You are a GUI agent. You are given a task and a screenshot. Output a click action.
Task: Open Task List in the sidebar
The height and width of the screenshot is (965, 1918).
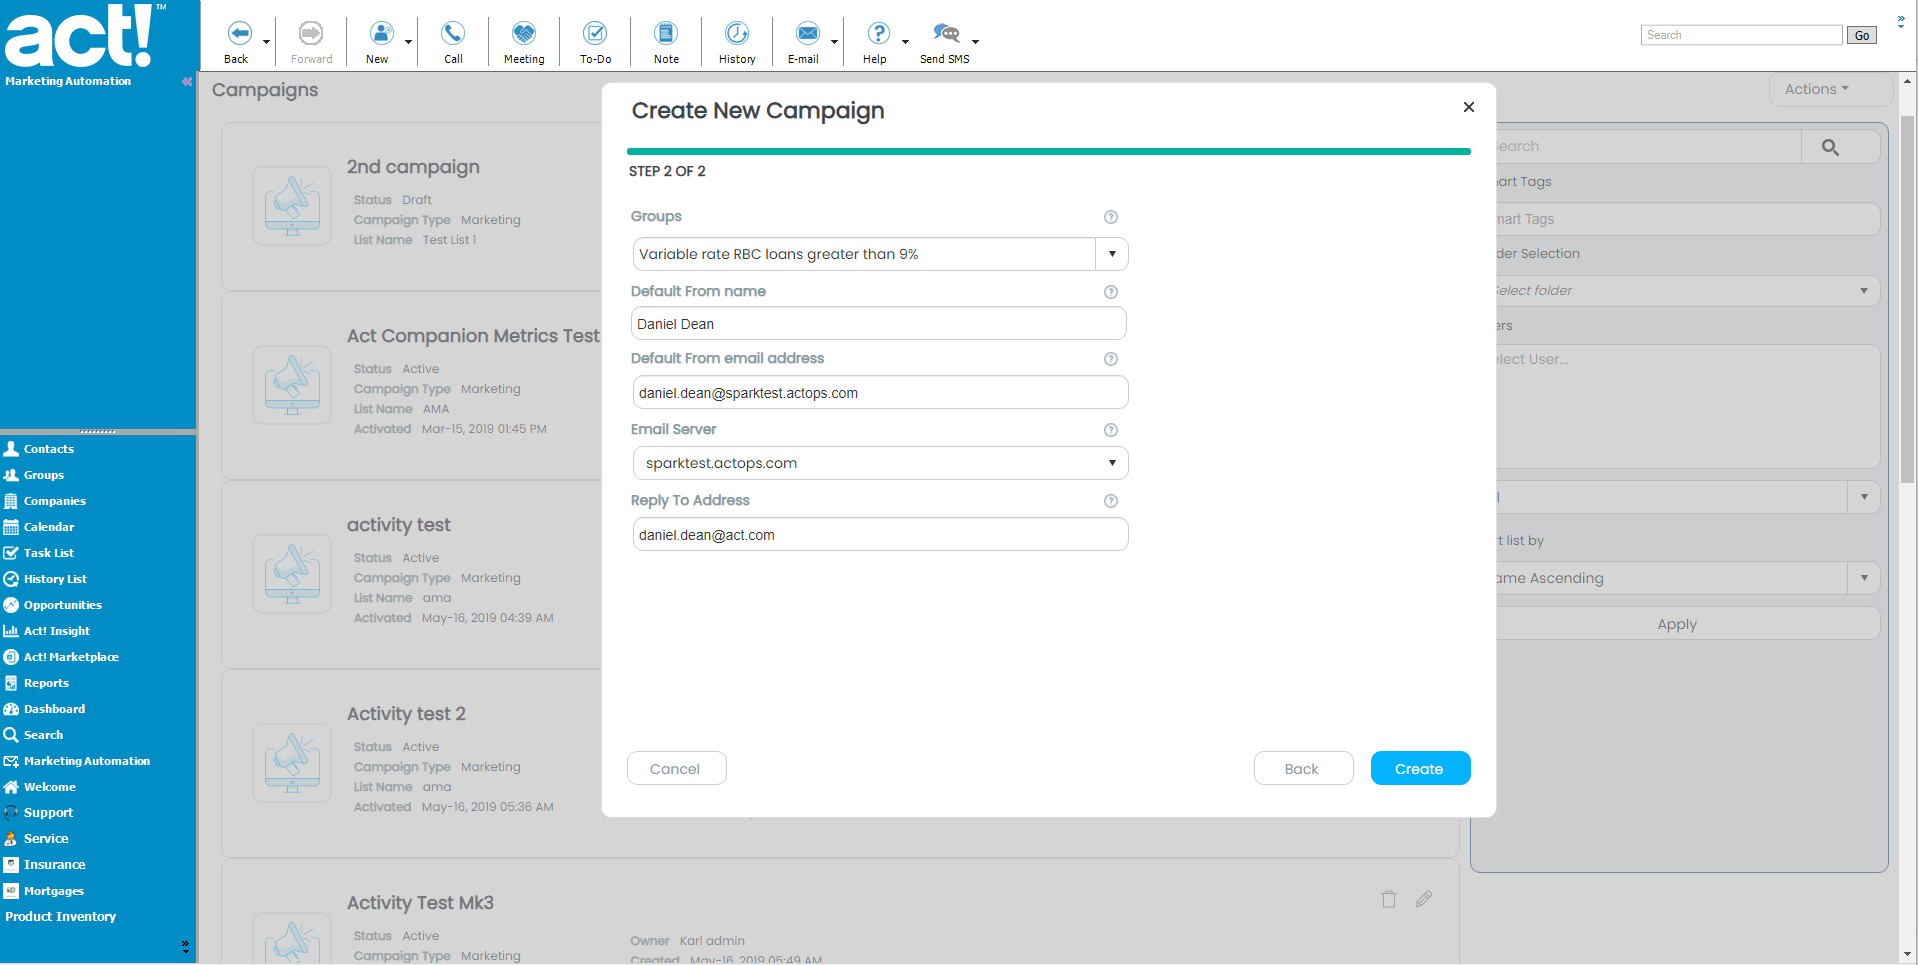tap(48, 553)
